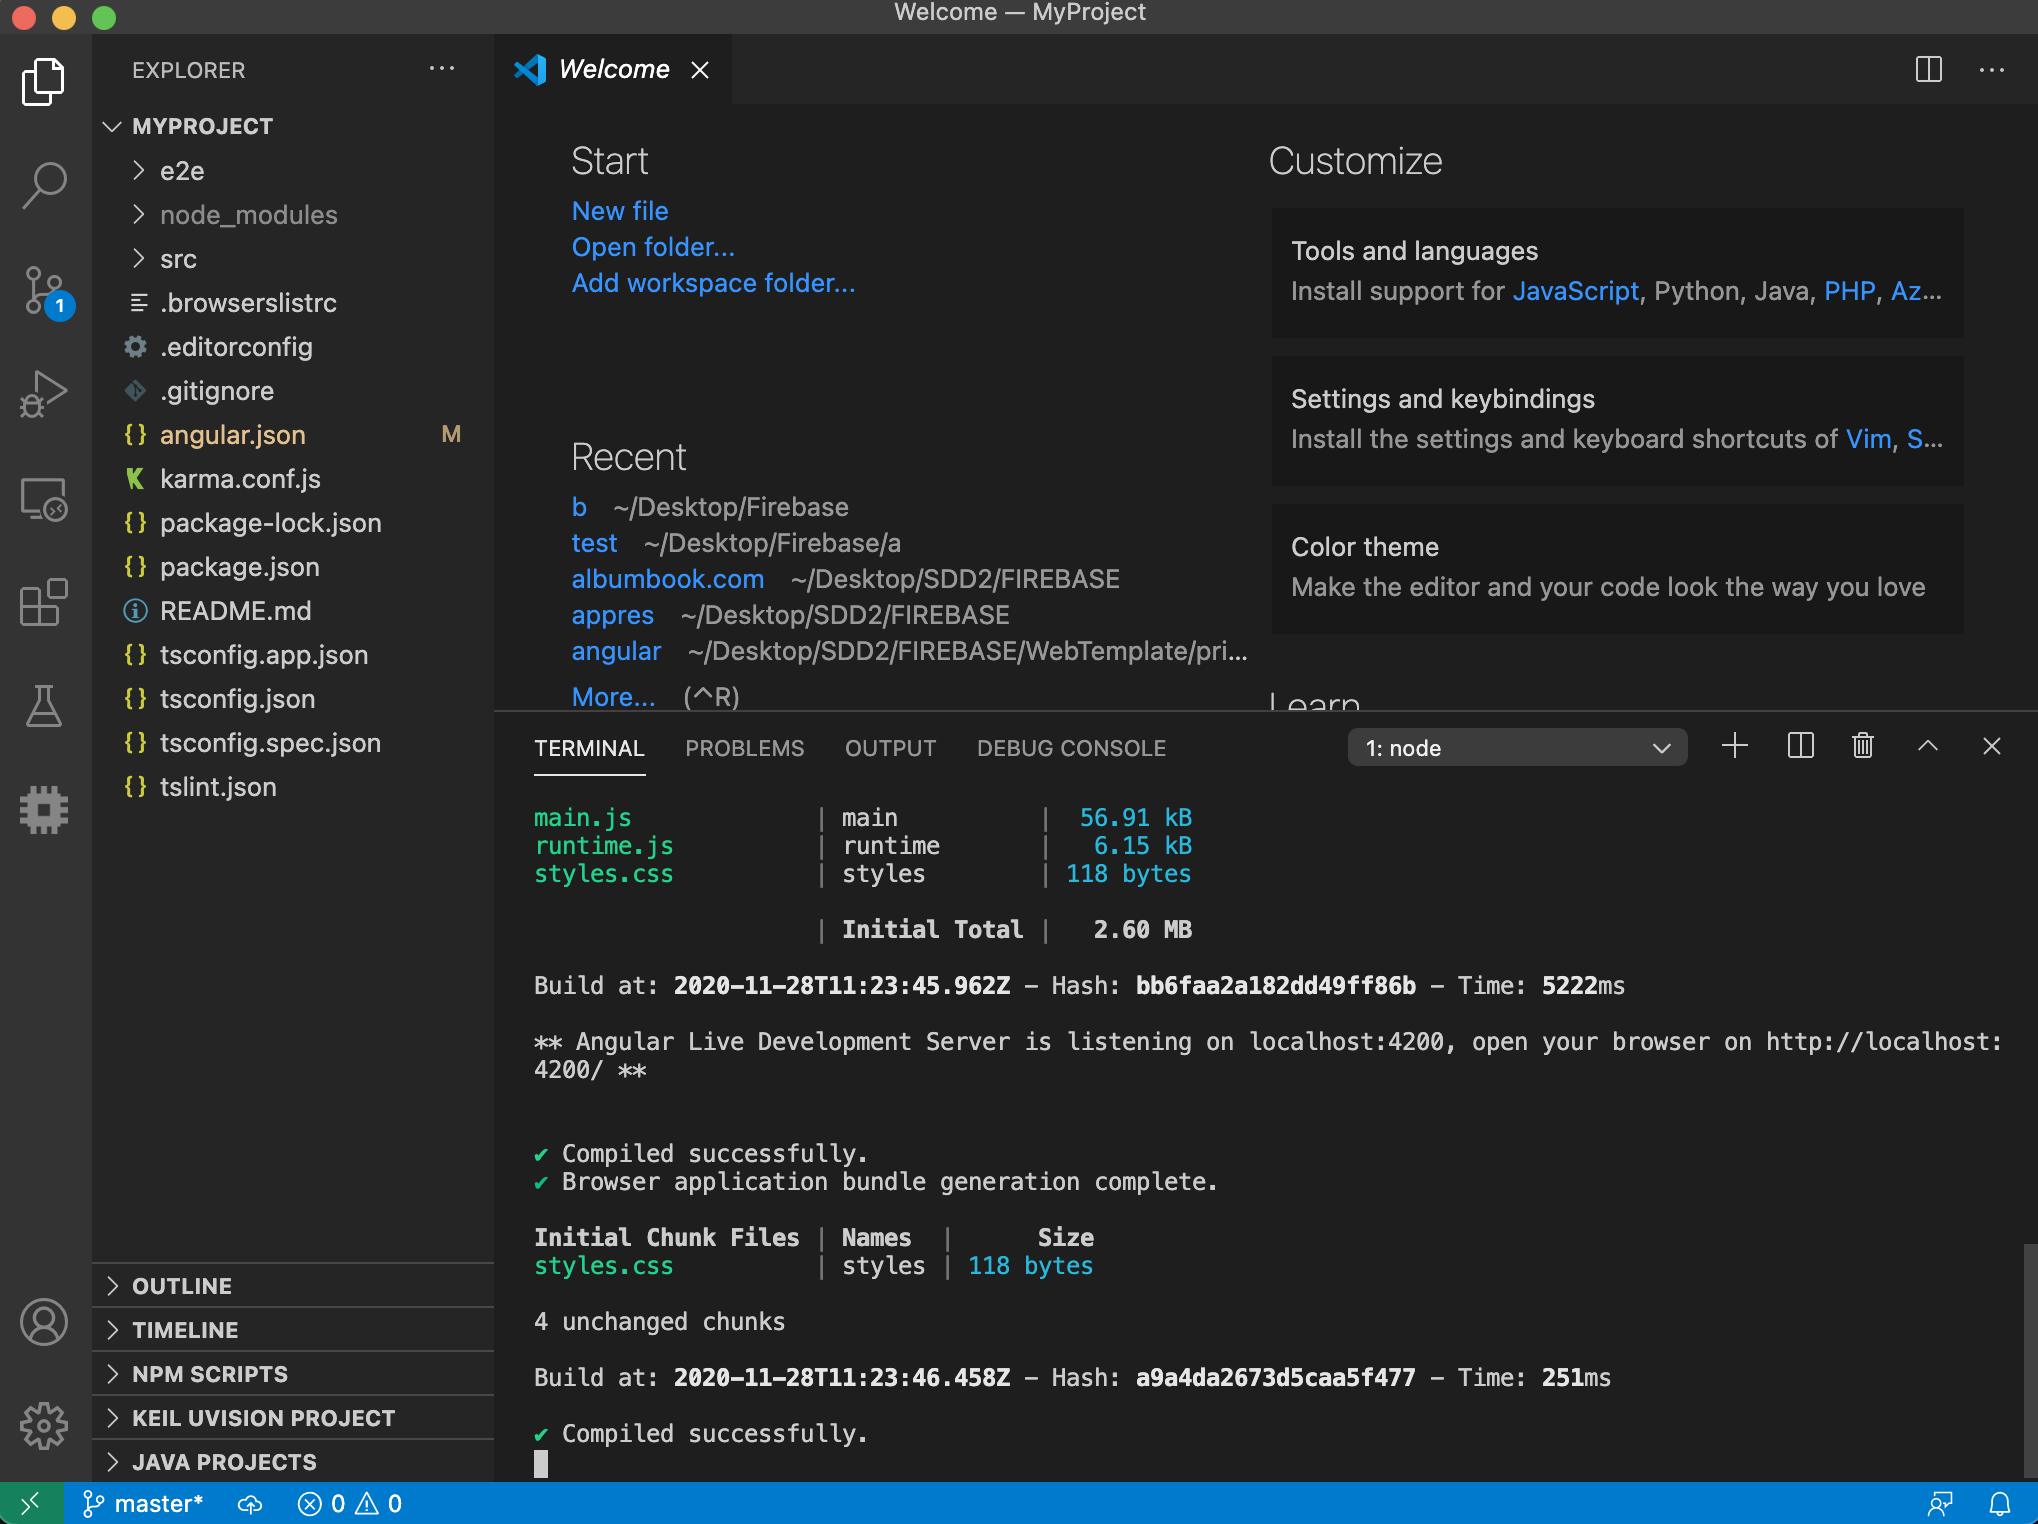Open the Testing flask icon
Viewport: 2038px width, 1524px height.
44,706
